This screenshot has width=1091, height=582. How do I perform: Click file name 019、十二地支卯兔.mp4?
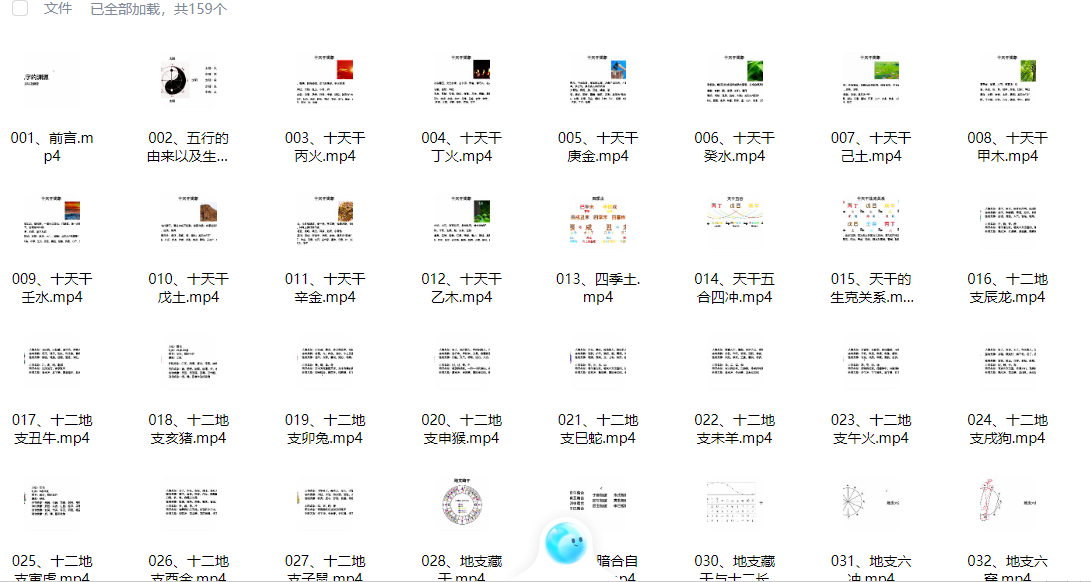[325, 429]
